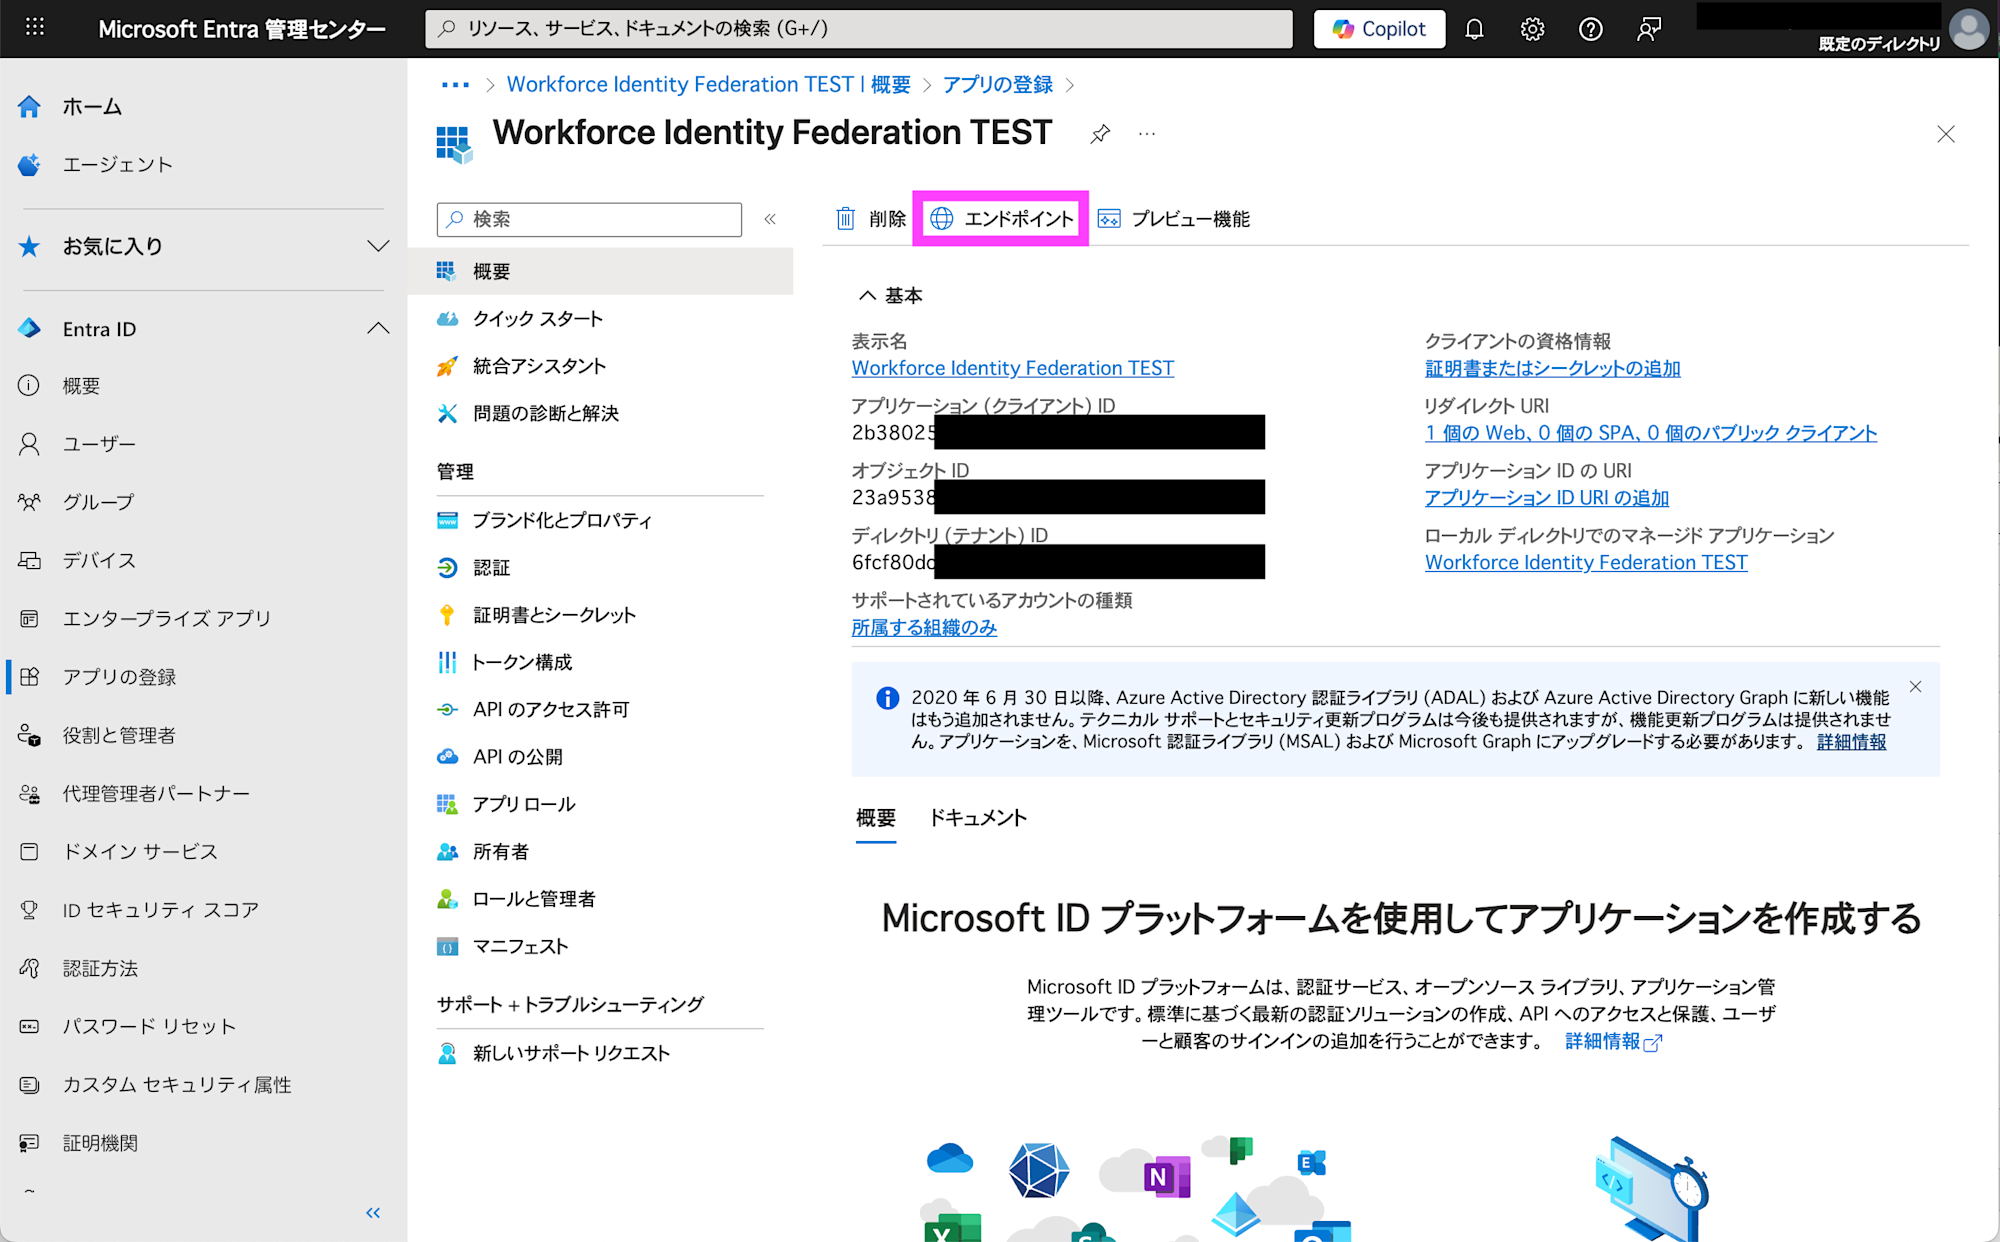Switch to ドキュメント tab
Viewport: 2000px width, 1242px height.
coord(978,818)
